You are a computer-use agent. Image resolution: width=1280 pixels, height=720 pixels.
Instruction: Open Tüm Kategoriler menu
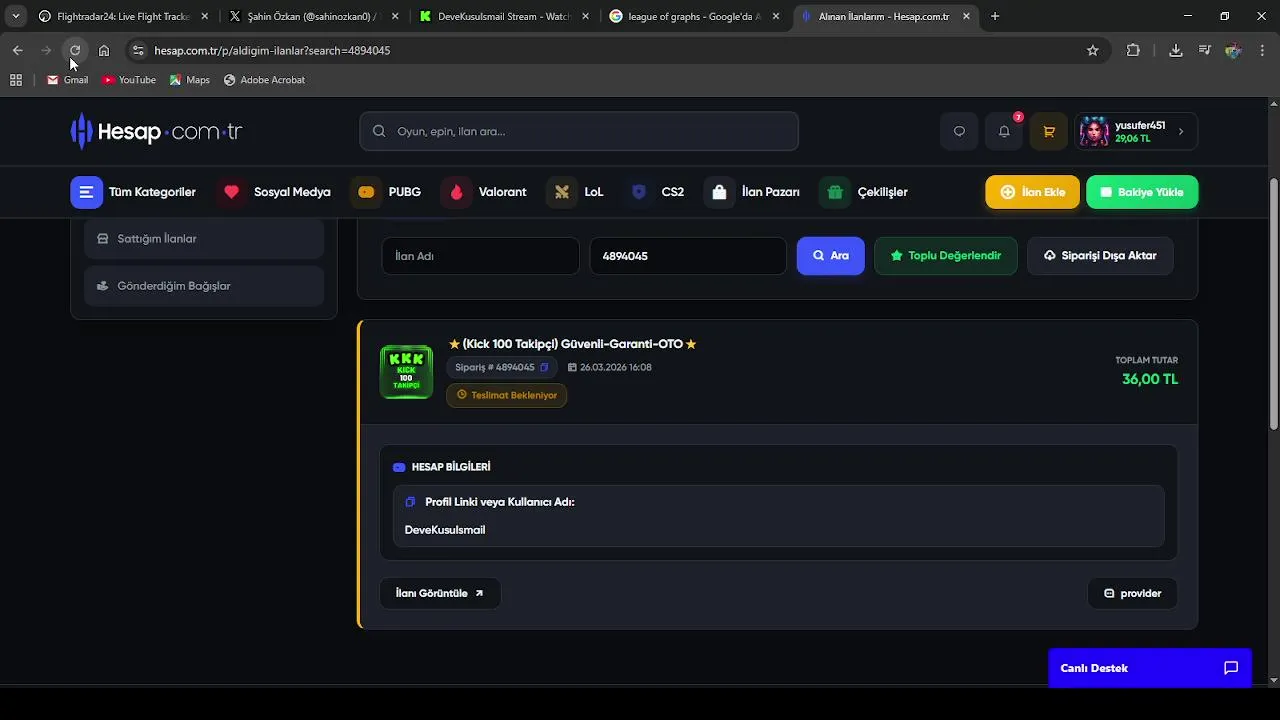click(133, 192)
